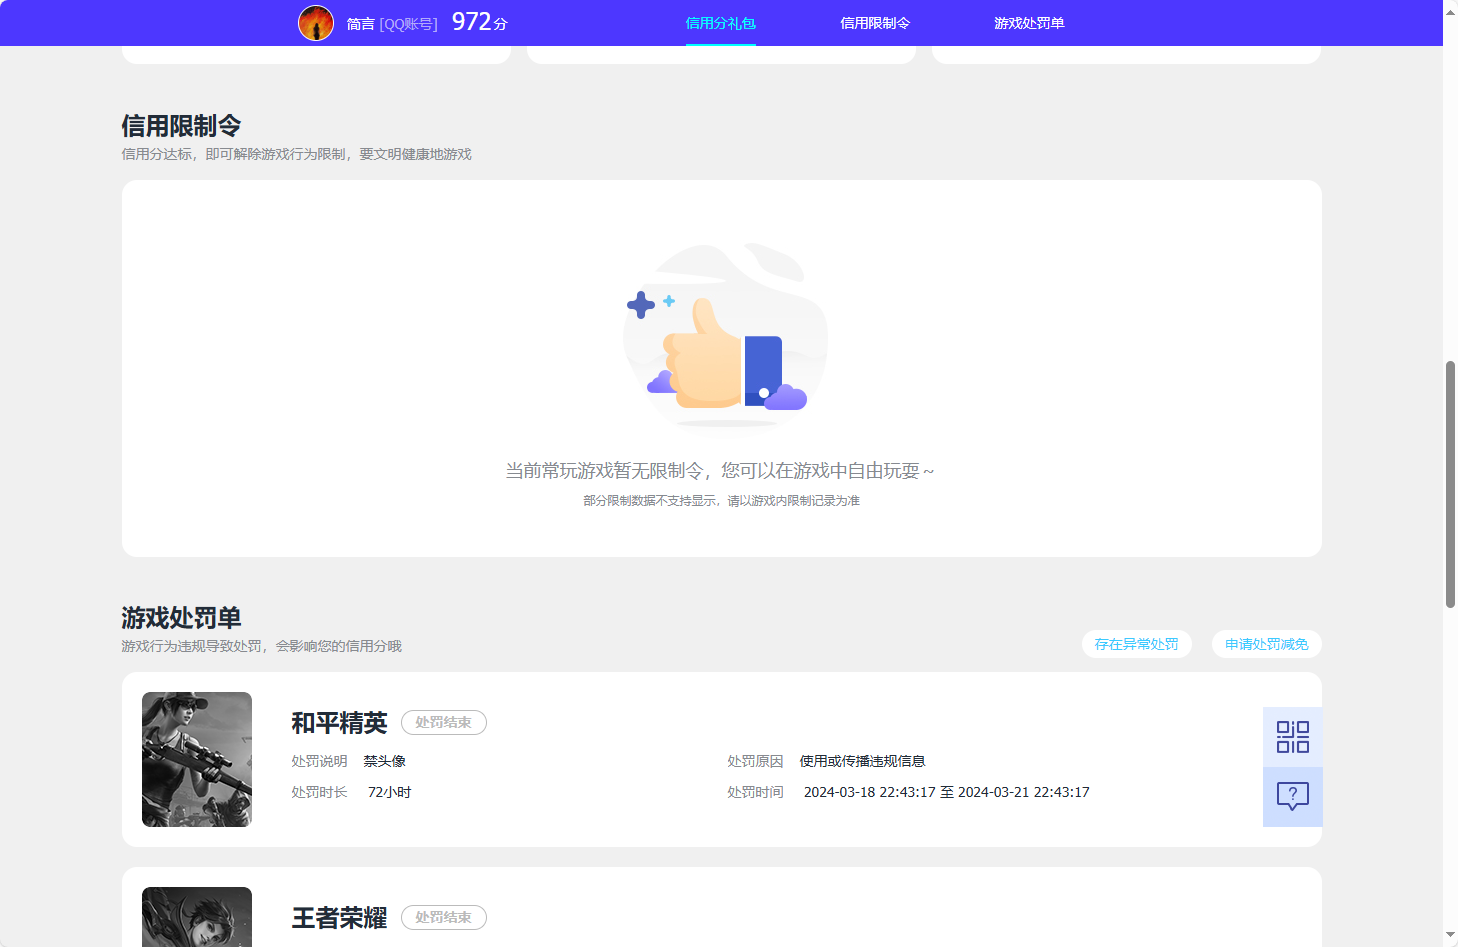
Task: Switch to the 游戏处罚单 tab
Action: coord(1030,22)
